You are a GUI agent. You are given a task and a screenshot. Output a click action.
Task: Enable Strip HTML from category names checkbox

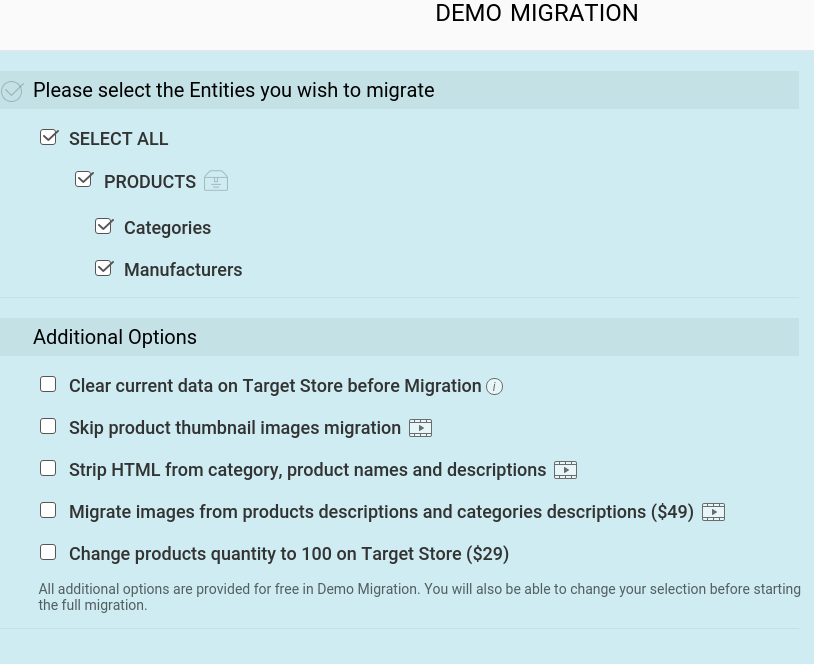coord(48,468)
